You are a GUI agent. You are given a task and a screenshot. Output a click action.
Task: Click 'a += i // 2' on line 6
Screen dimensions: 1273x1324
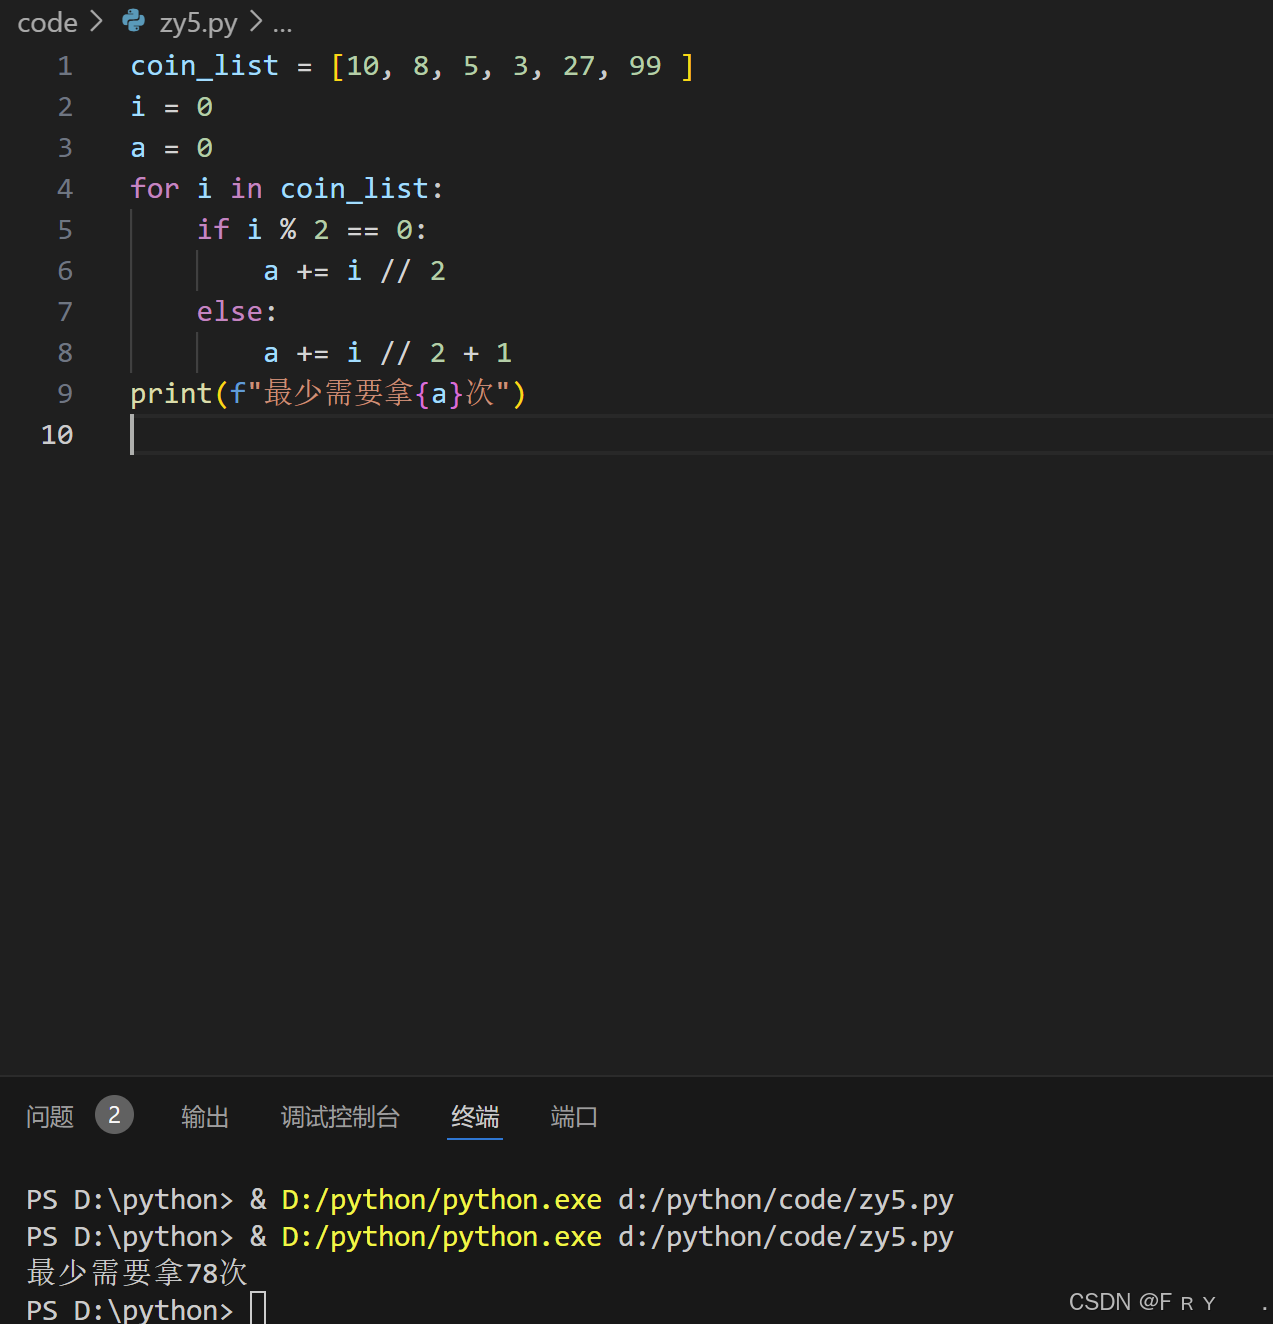[355, 271]
